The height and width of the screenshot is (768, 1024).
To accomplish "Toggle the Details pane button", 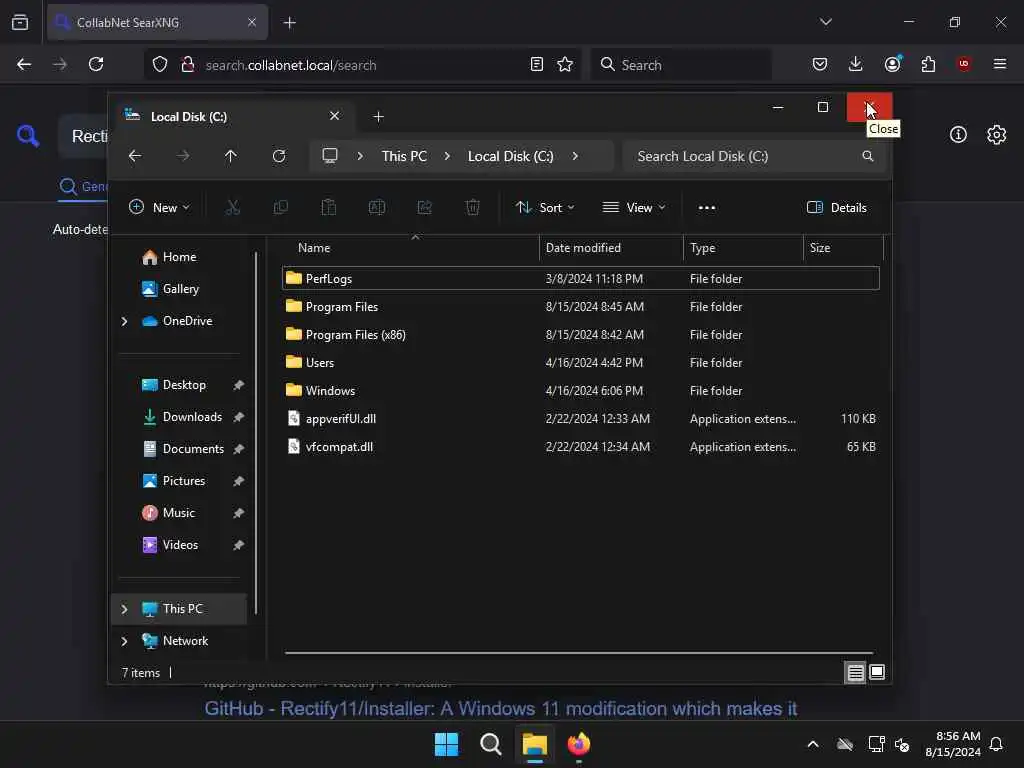I will (x=837, y=208).
